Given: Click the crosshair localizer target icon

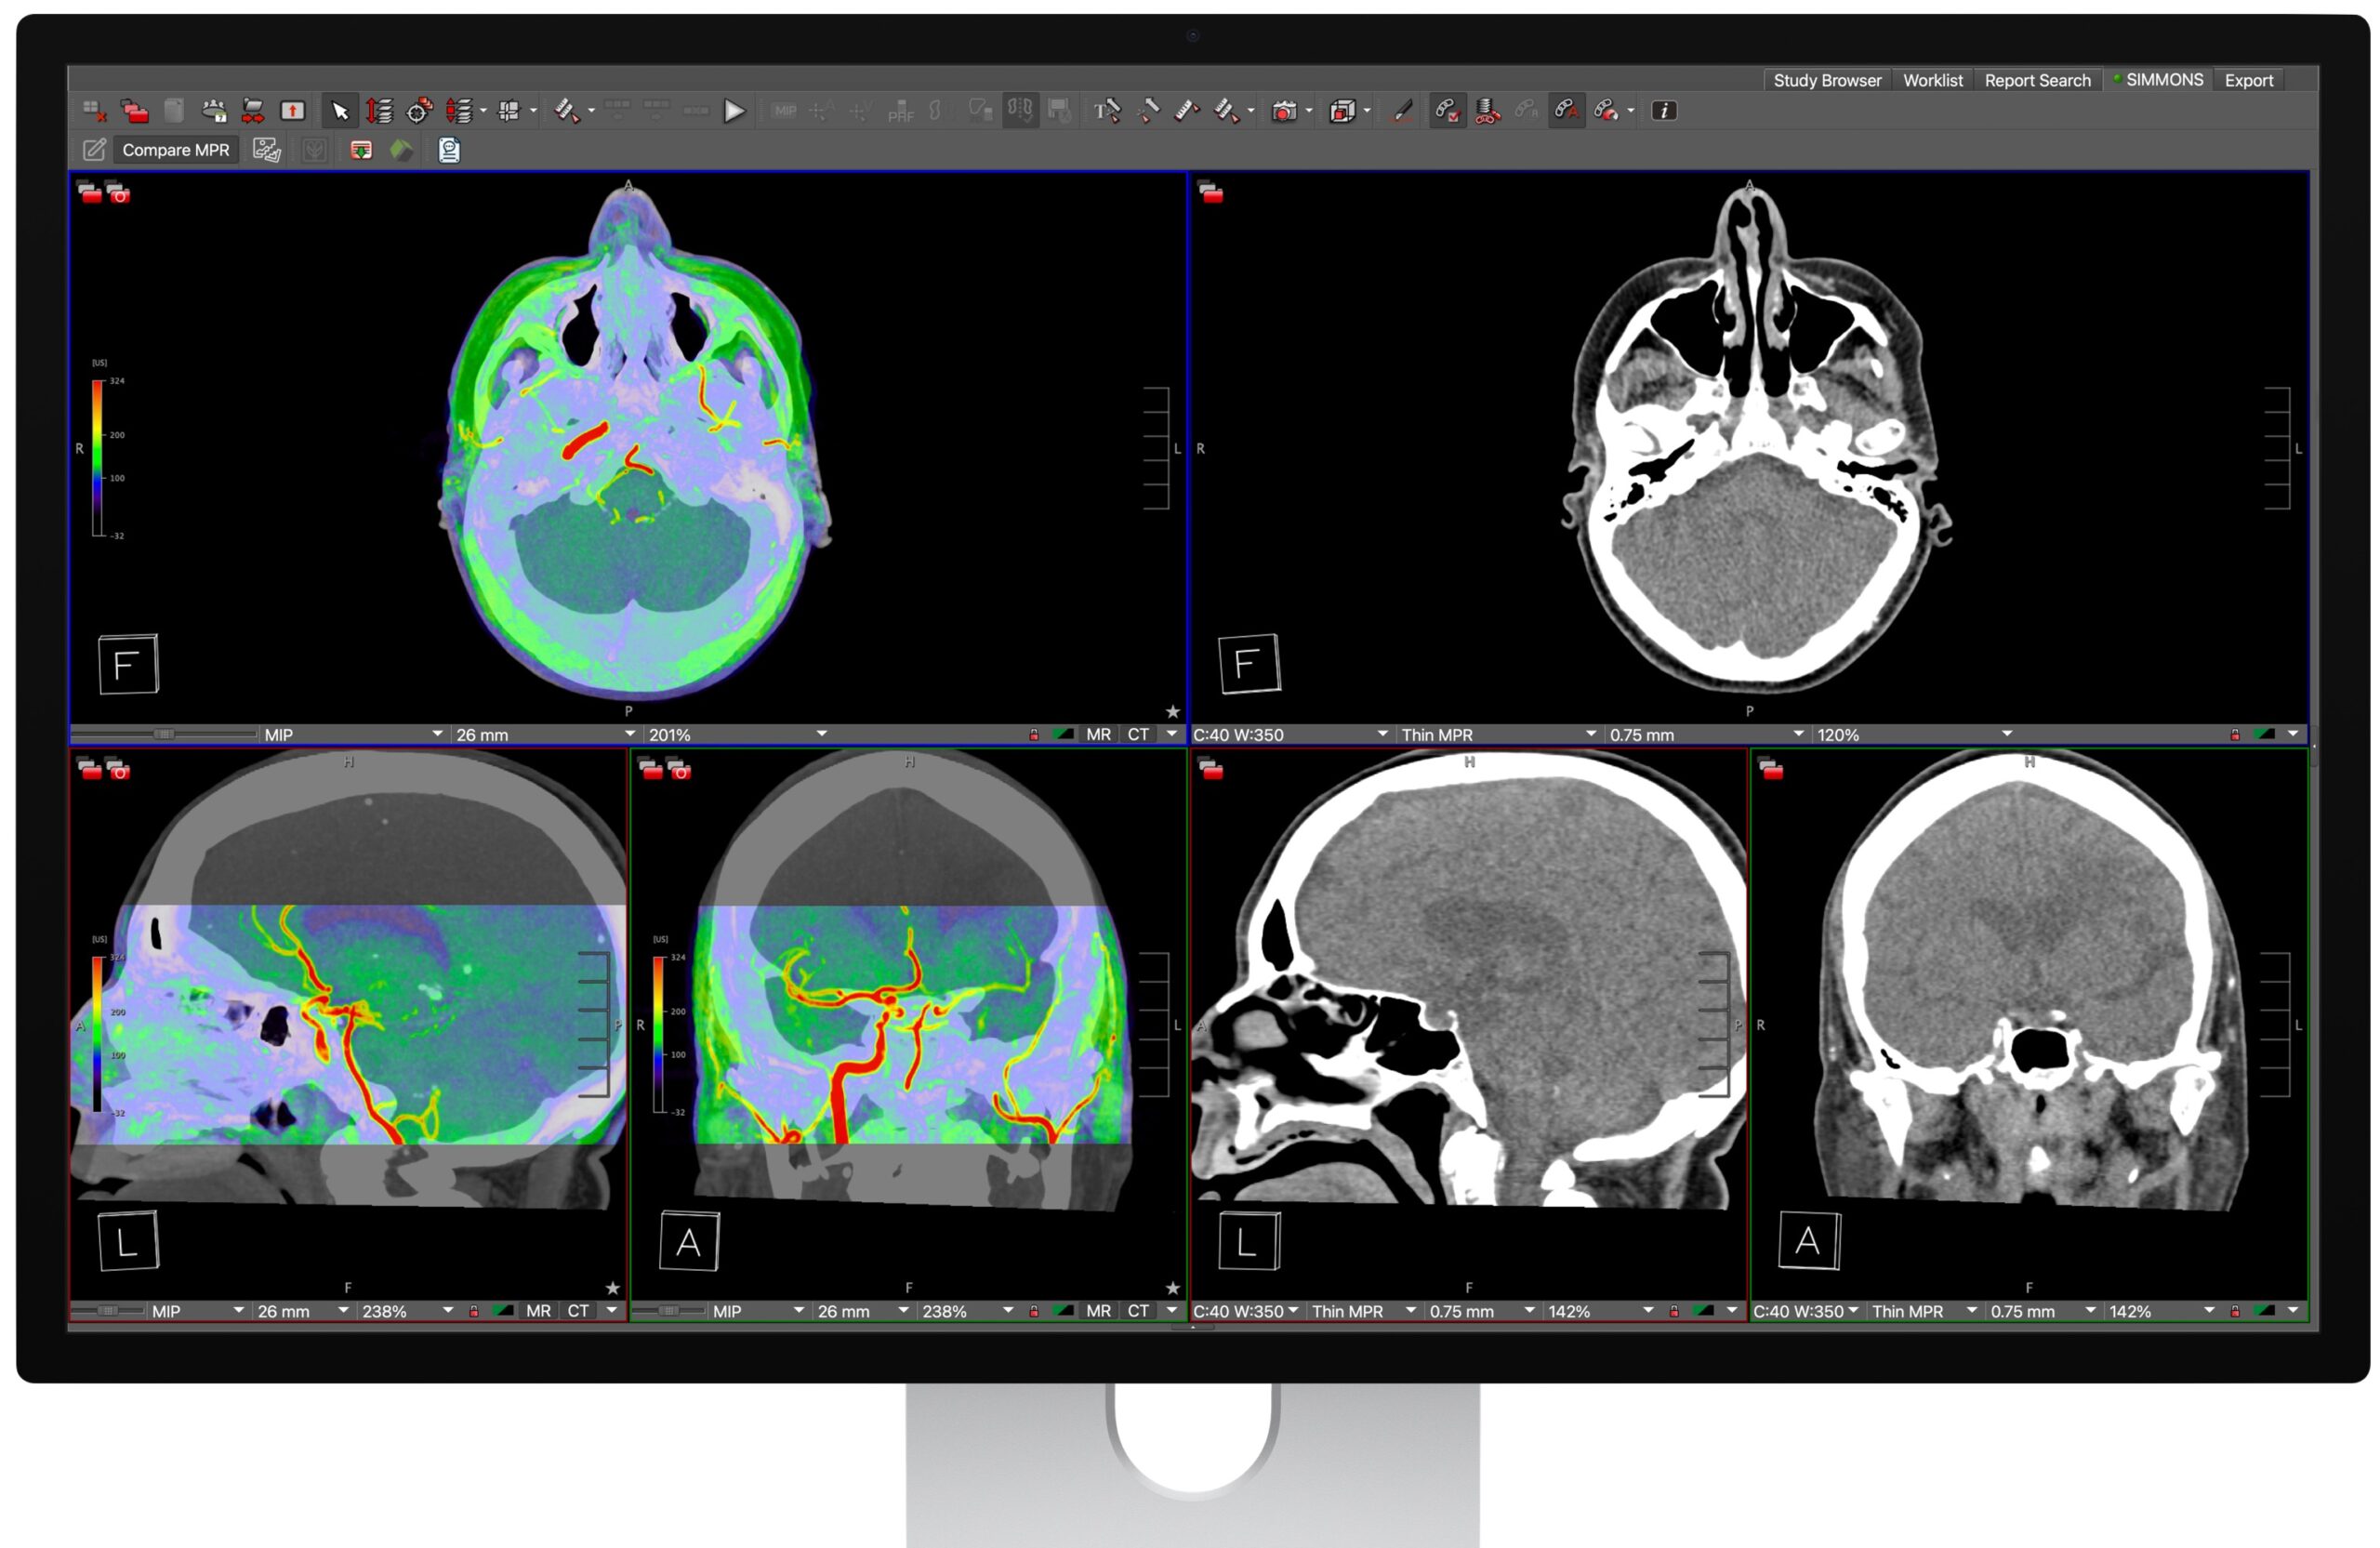Looking at the screenshot, I should tap(418, 111).
